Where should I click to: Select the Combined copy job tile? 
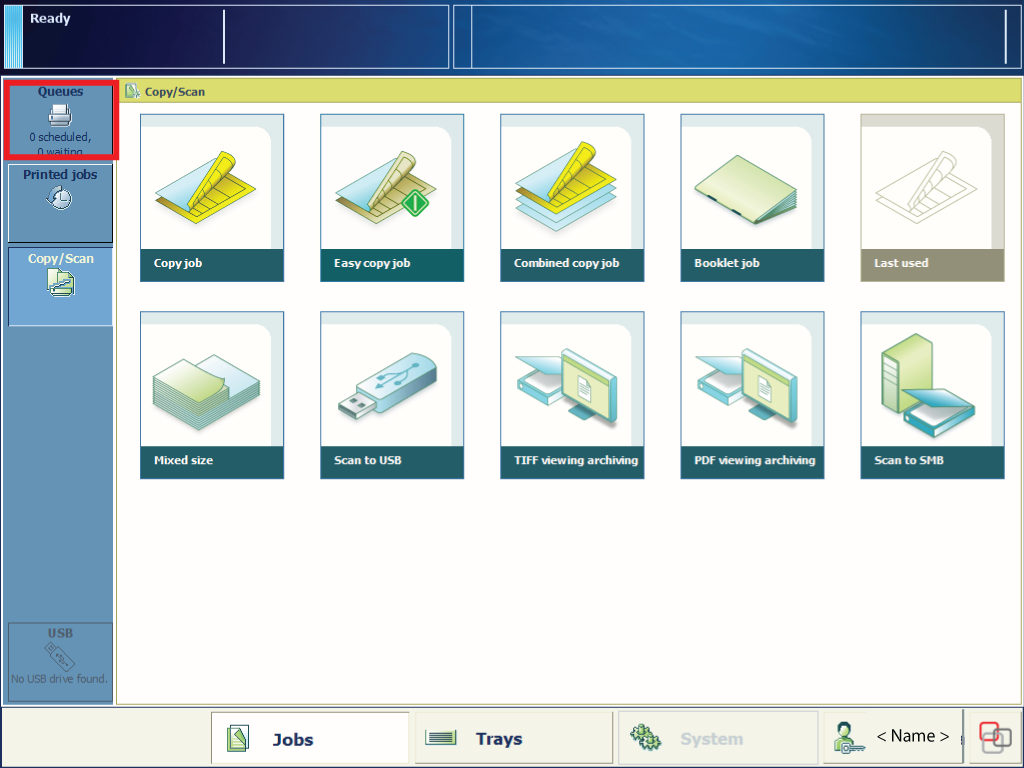(572, 198)
